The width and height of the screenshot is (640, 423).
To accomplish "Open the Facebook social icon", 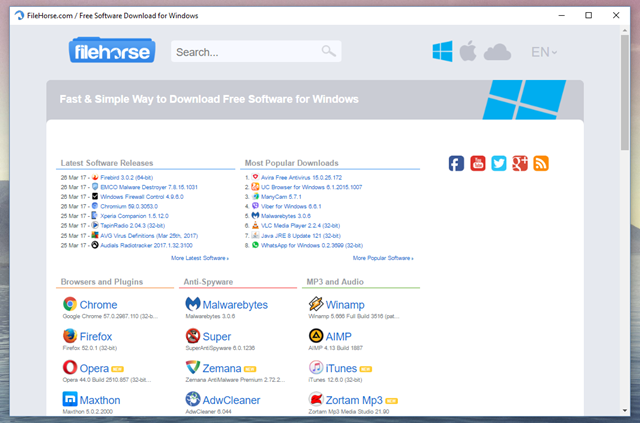I will coord(456,163).
